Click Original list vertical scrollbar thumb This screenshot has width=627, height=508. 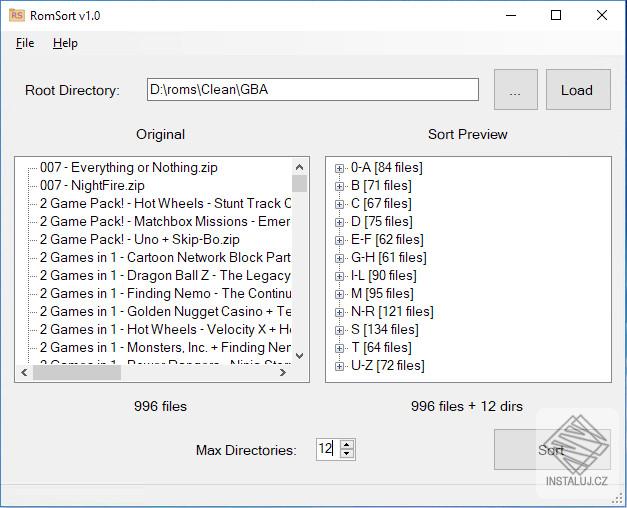300,184
